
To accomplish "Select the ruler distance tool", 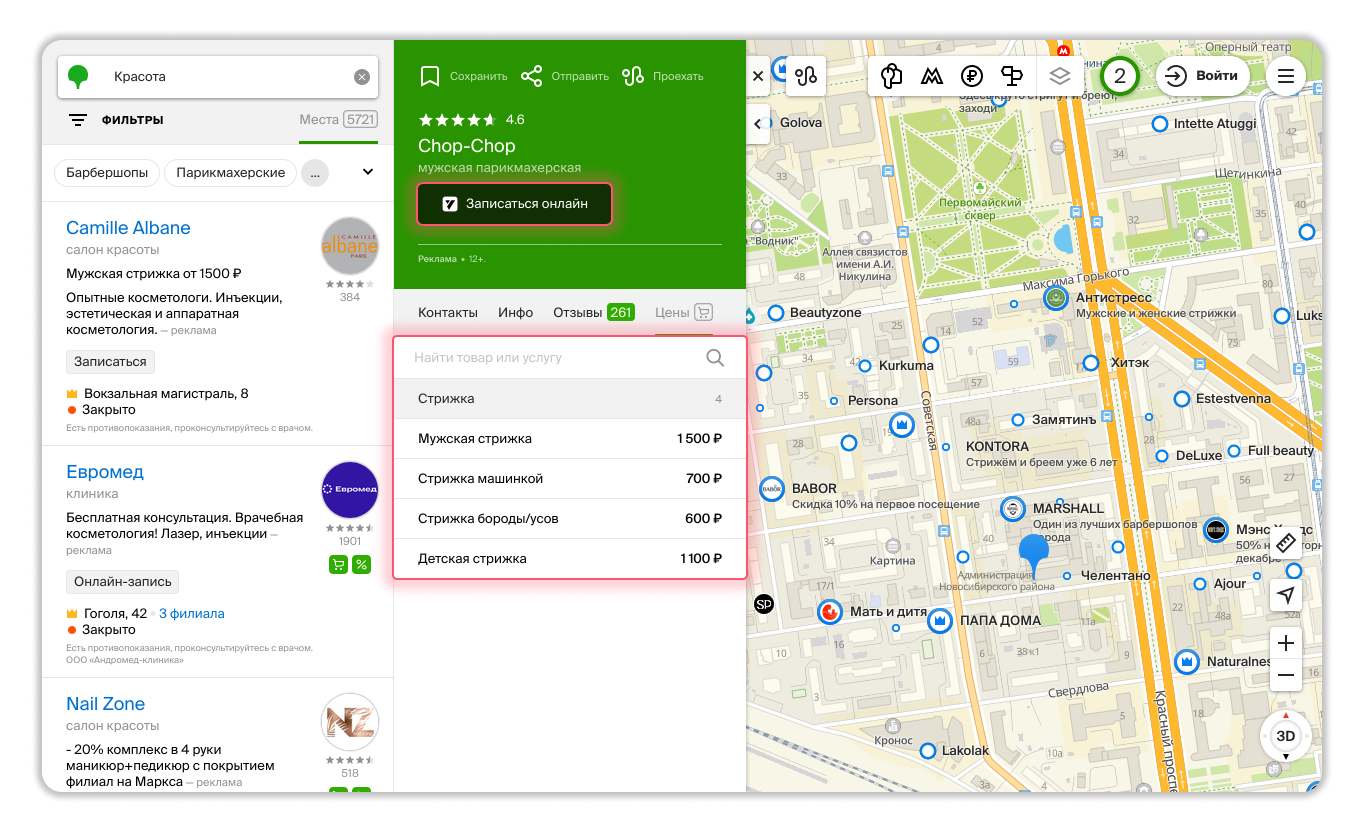I will (1286, 545).
